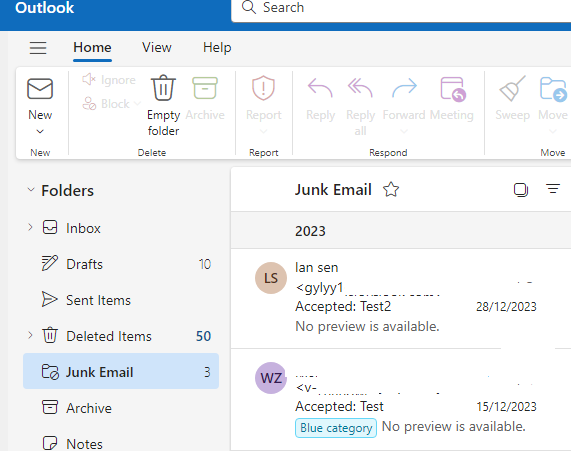587x451 pixels.
Task: Click the Ian sen sender name
Action: [316, 268]
